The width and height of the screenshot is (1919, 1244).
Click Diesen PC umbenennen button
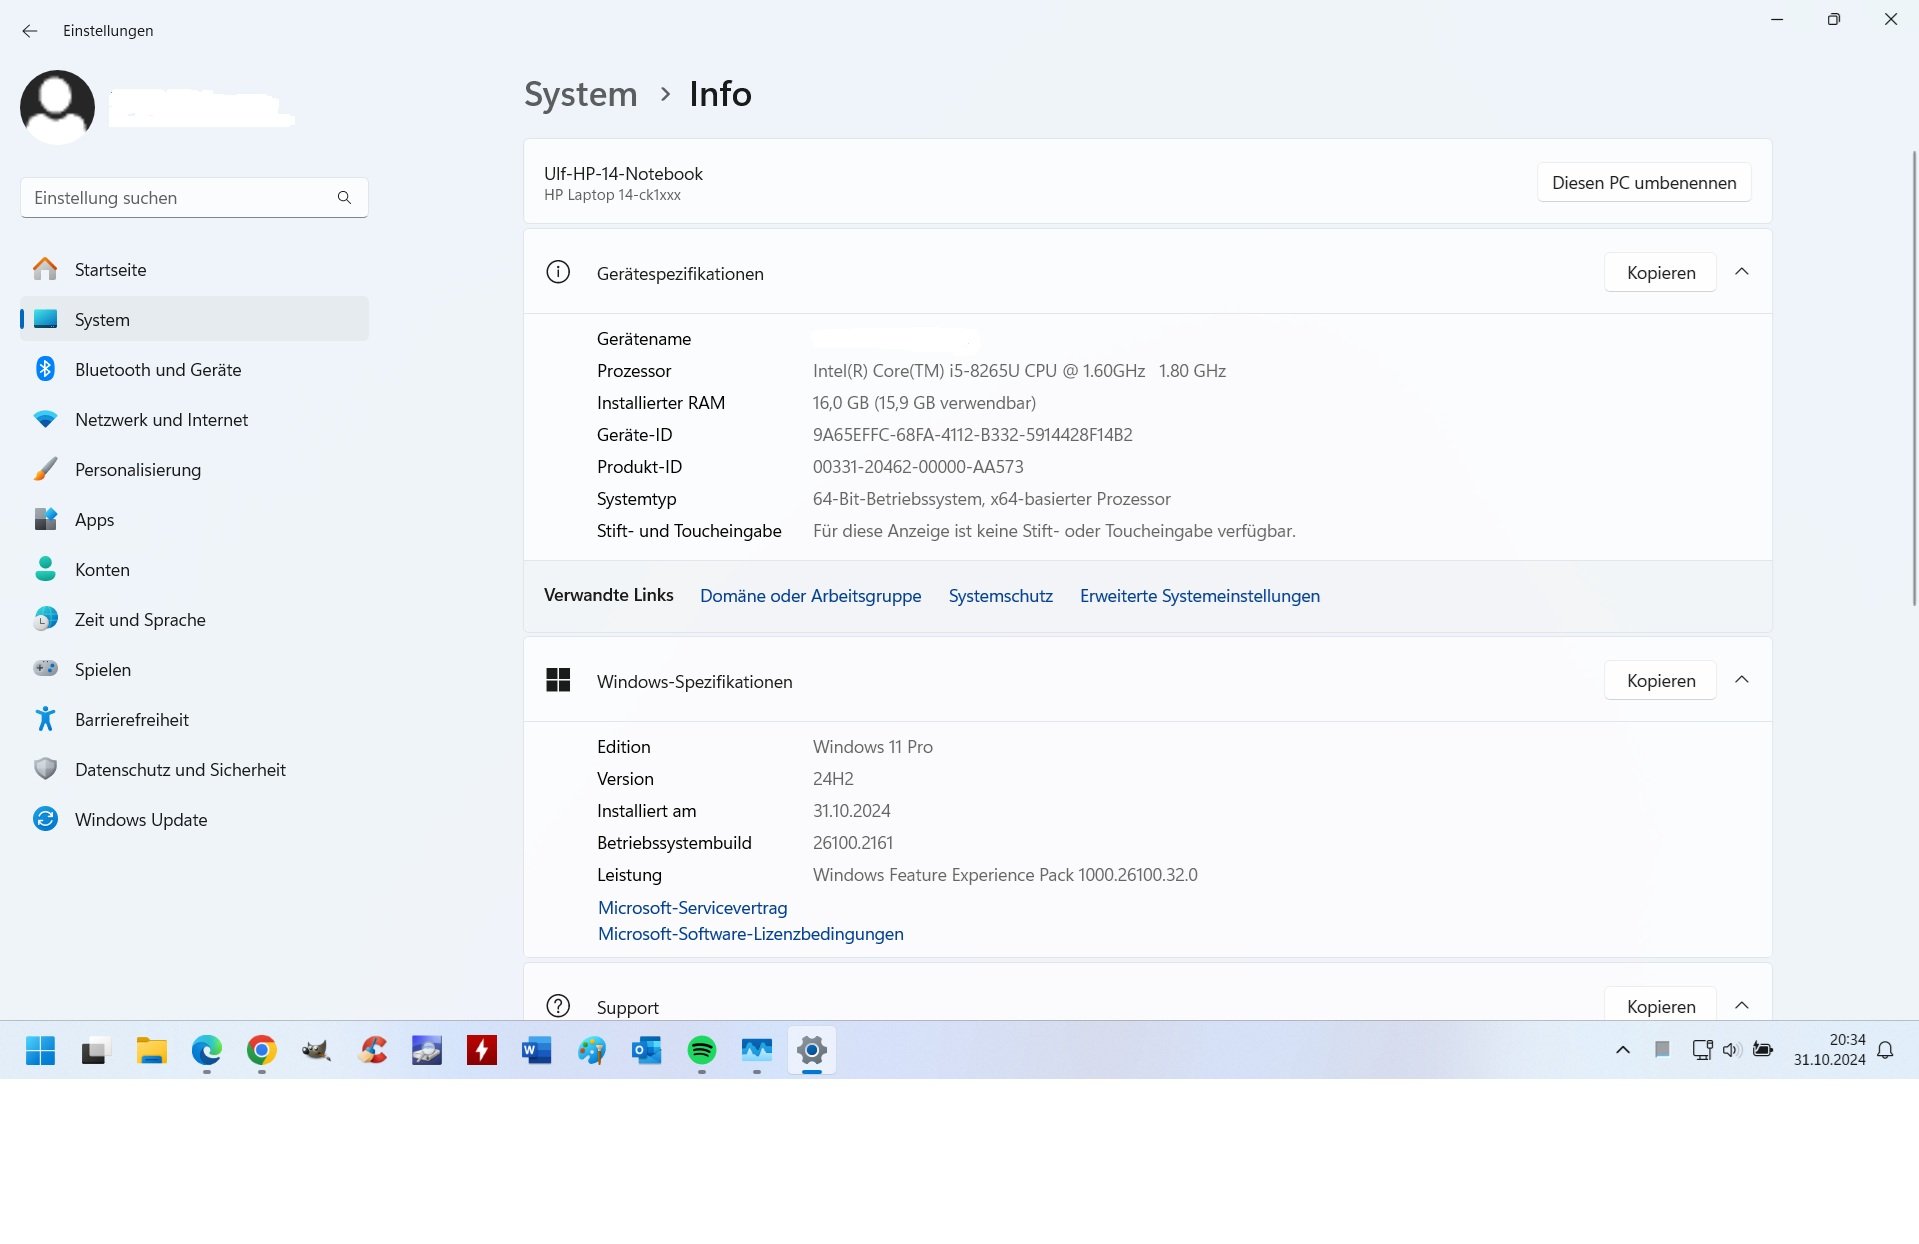click(1644, 182)
